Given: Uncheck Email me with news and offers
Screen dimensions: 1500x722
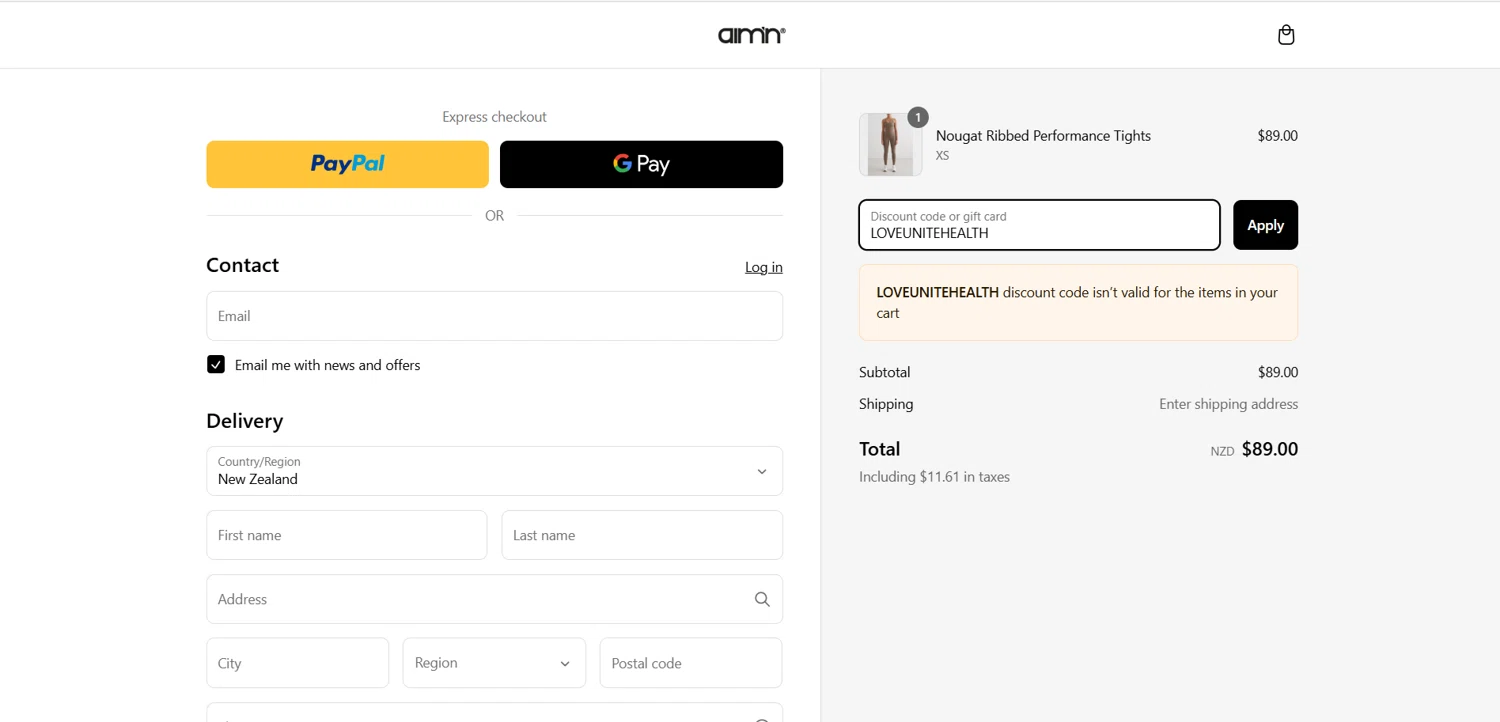Looking at the screenshot, I should pos(216,365).
